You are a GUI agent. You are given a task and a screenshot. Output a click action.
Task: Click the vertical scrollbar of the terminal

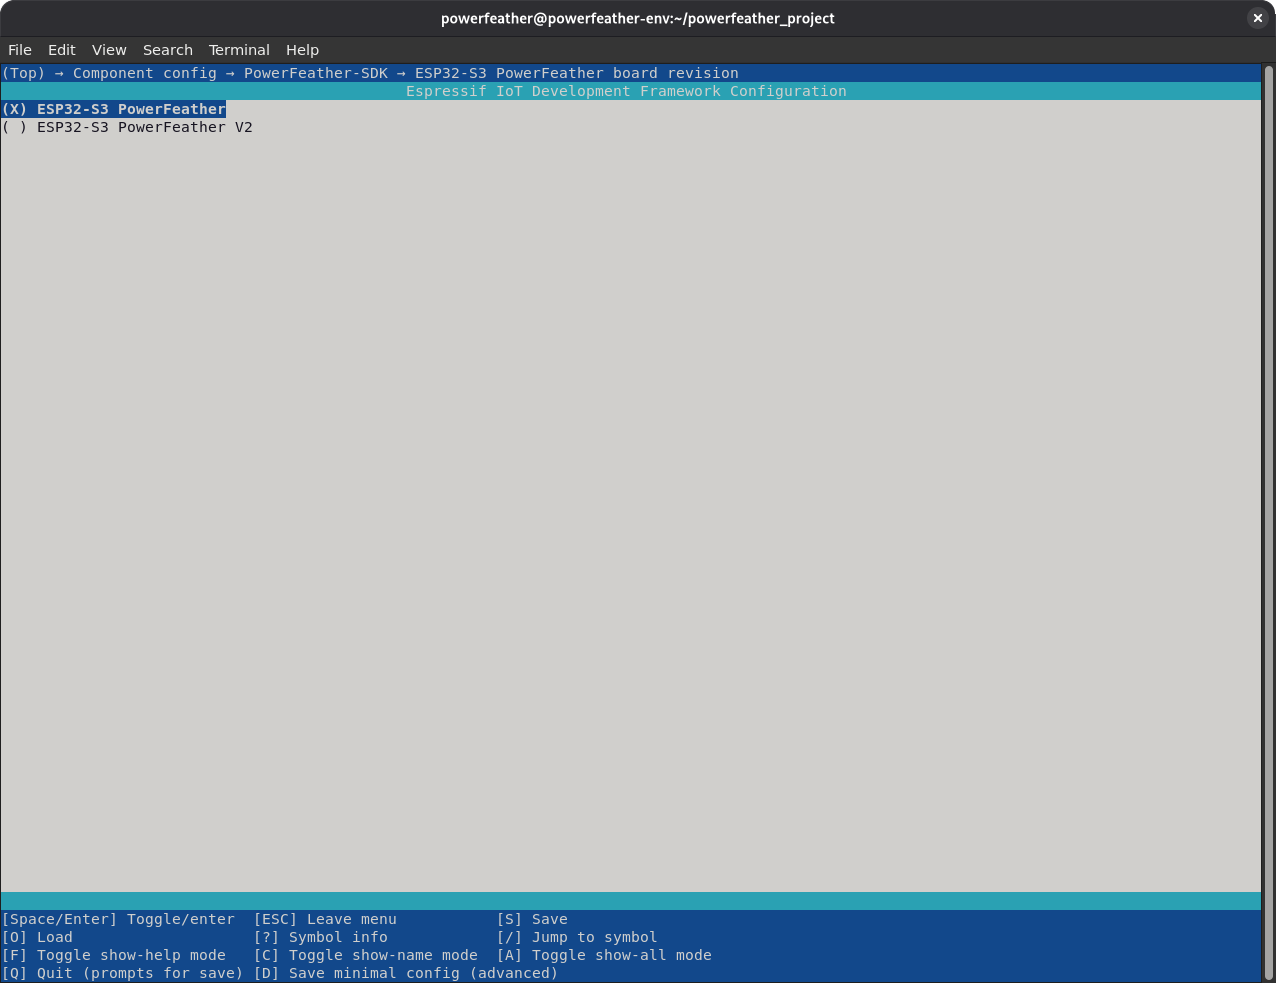click(1268, 523)
